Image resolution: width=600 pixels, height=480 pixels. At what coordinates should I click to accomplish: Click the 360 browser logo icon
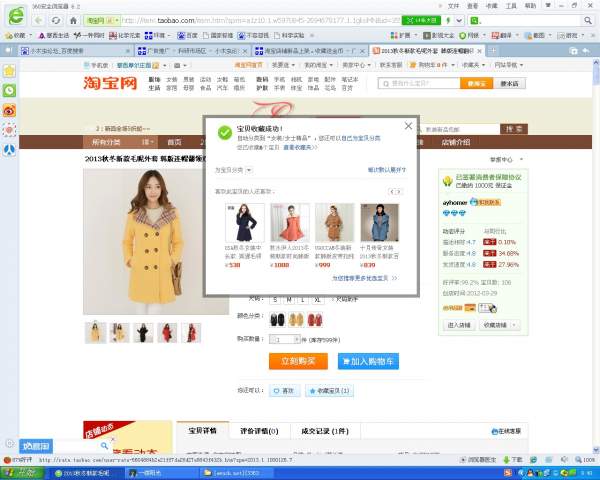pos(16,16)
